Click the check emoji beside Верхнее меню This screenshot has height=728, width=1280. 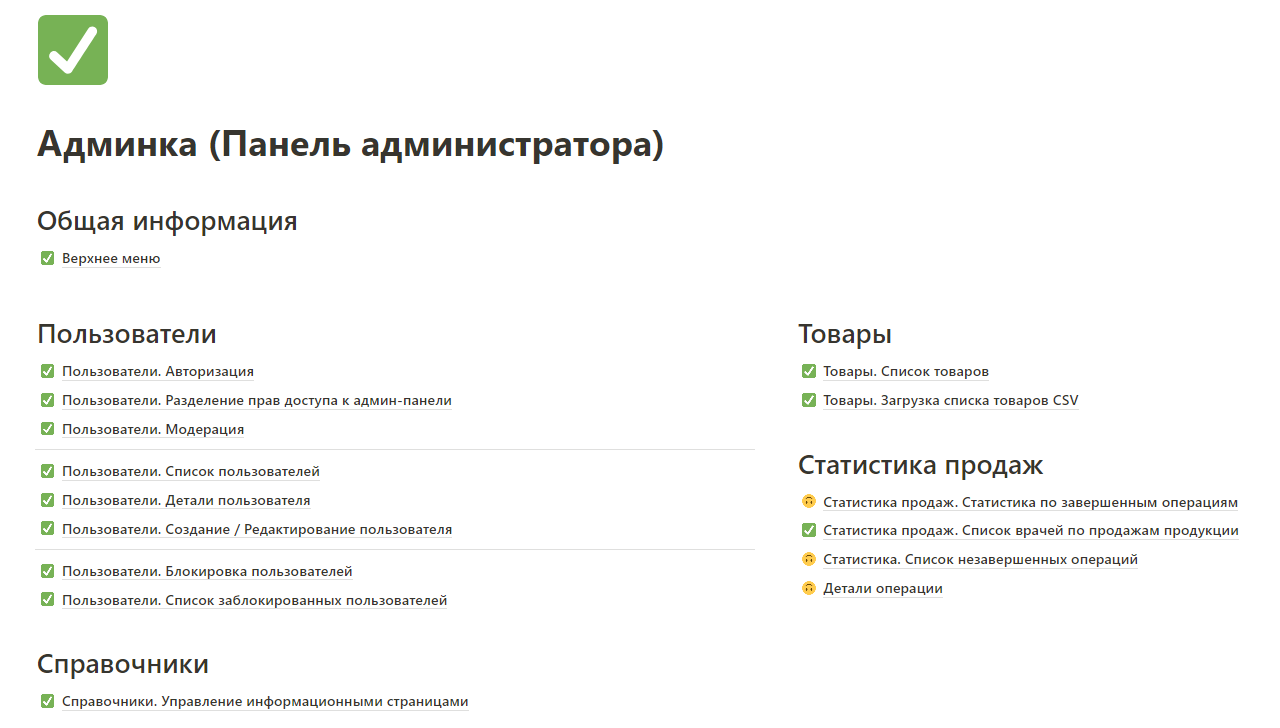coord(47,258)
